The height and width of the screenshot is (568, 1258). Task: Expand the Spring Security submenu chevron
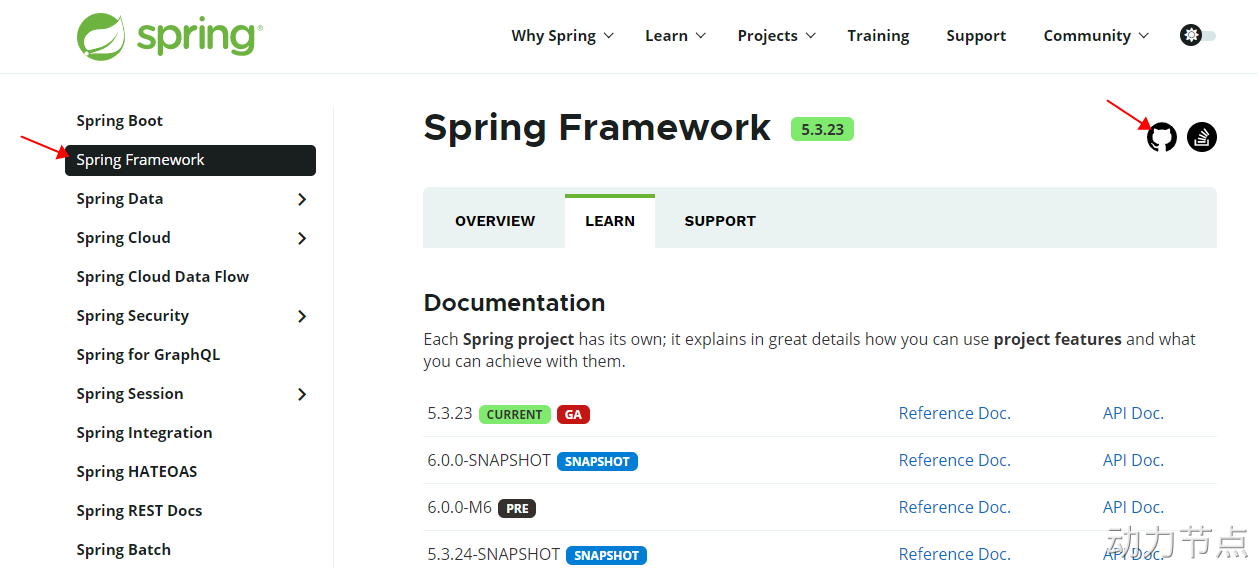tap(302, 316)
